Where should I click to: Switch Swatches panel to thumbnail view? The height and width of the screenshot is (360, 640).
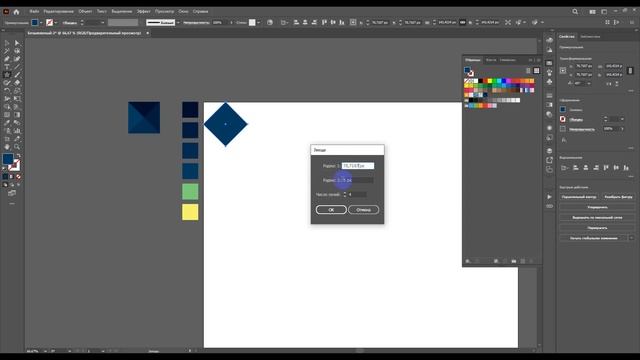536,71
